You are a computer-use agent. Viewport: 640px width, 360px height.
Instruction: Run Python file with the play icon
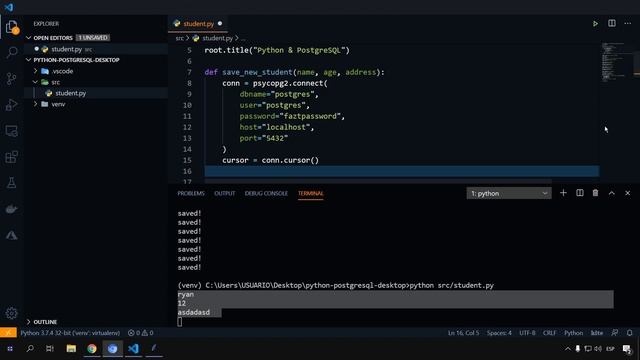click(x=595, y=24)
